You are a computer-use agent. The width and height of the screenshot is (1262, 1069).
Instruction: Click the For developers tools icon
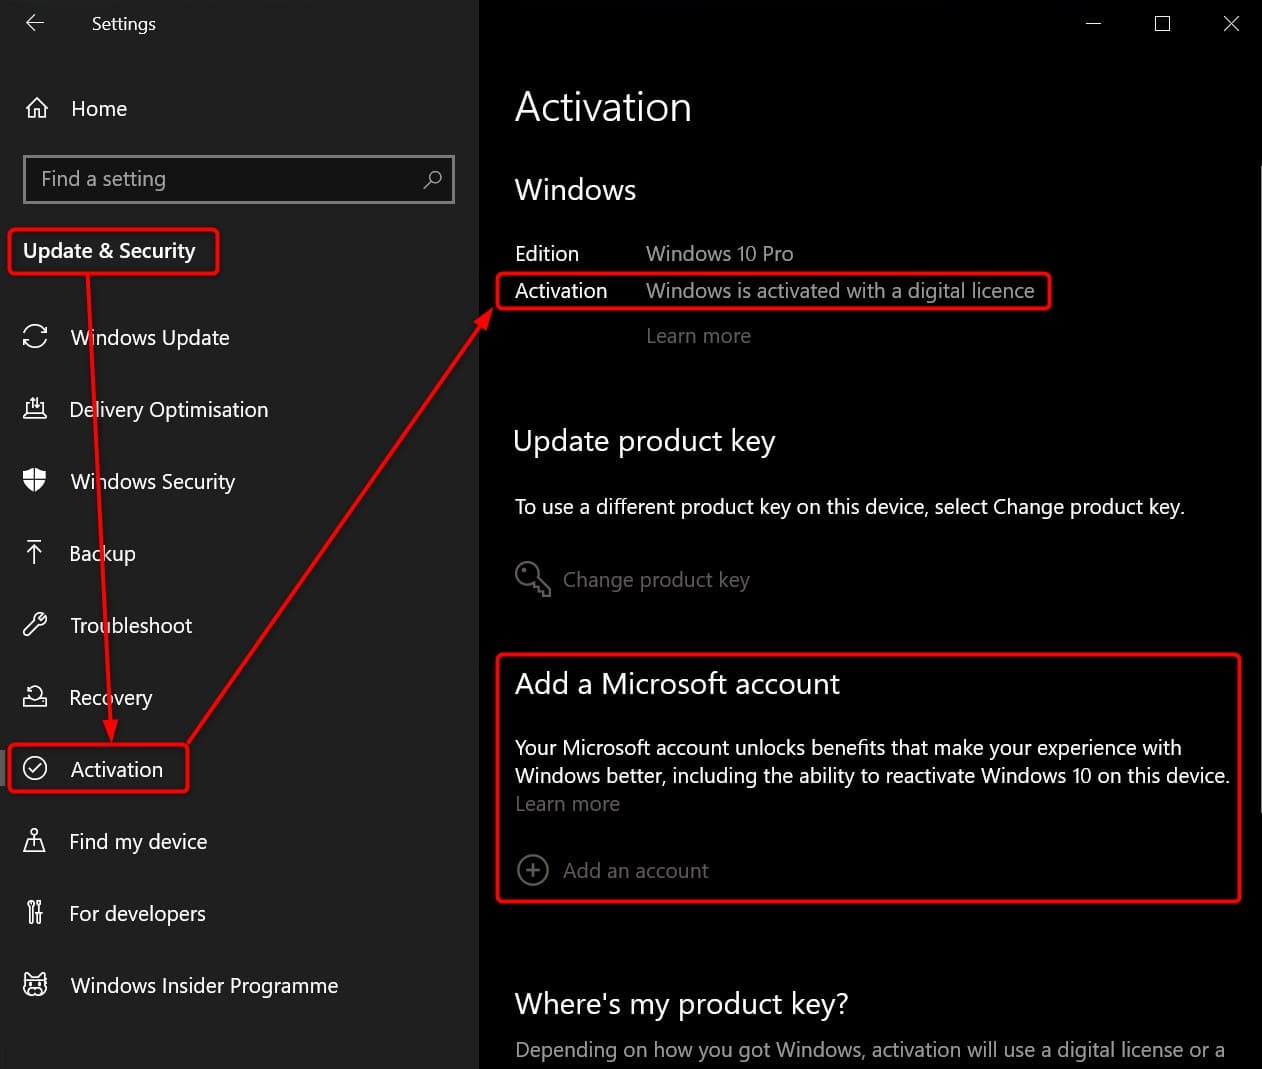(x=35, y=913)
